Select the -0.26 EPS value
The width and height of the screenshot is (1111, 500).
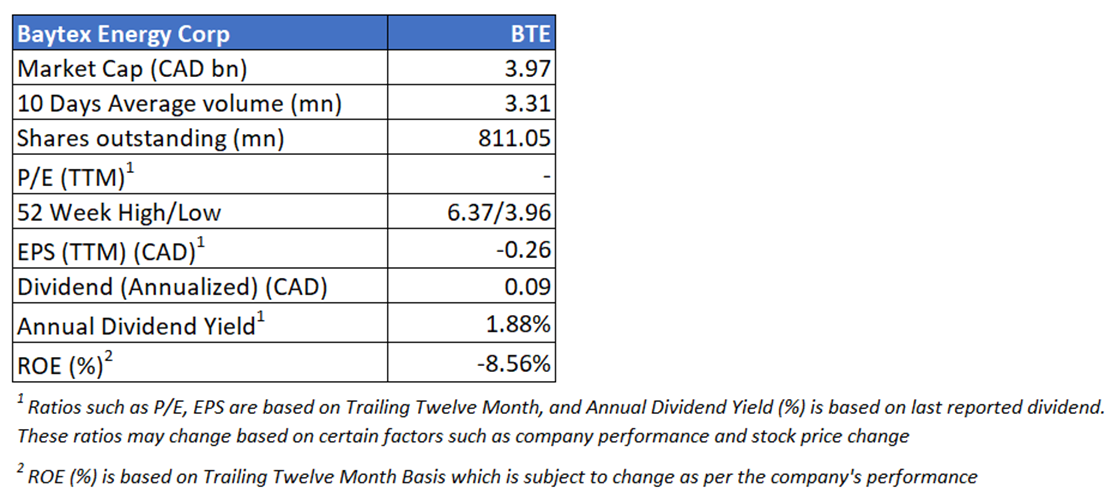click(523, 251)
